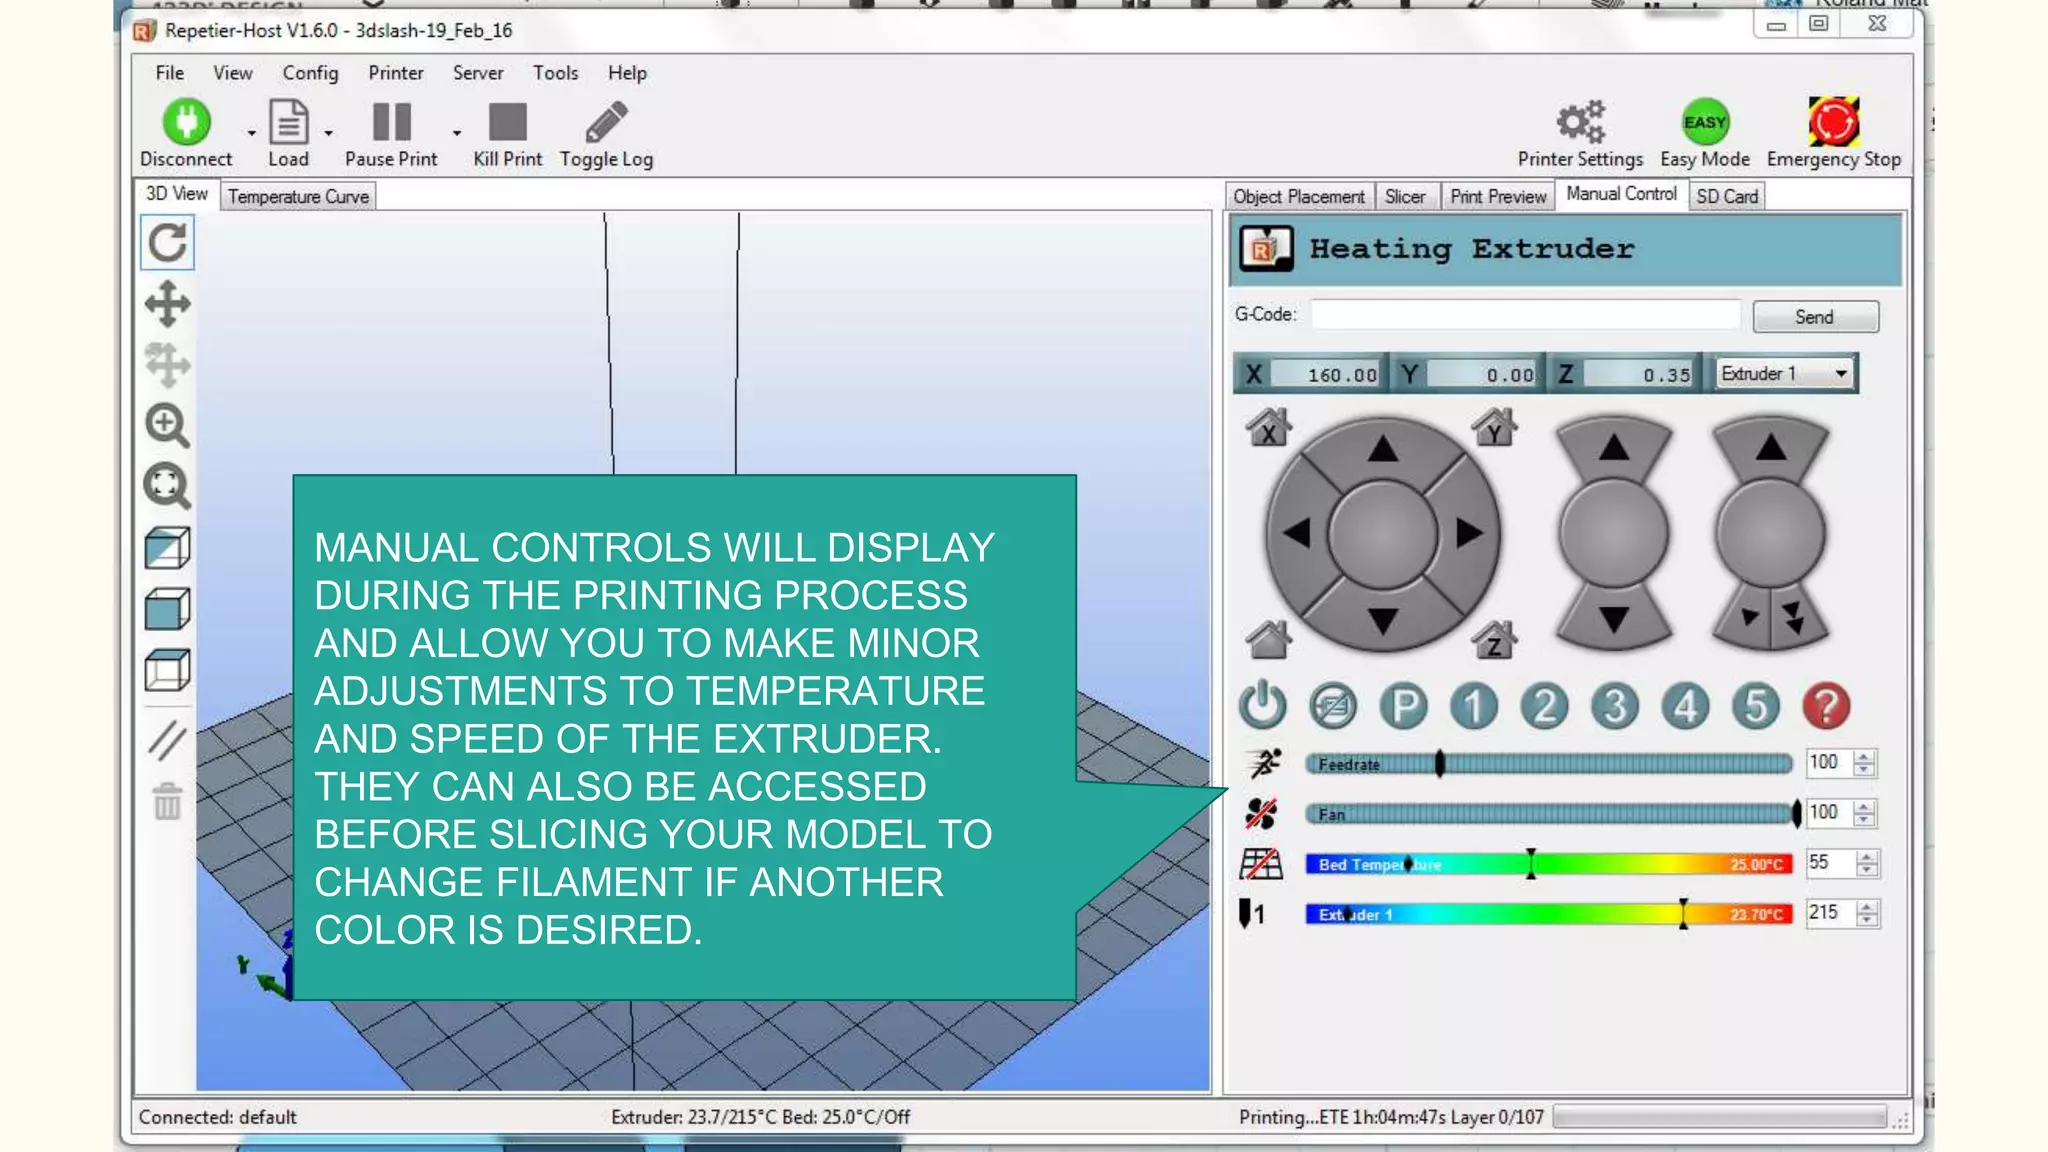The width and height of the screenshot is (2048, 1152).
Task: Move X axis right arrow
Action: pos(1467,533)
